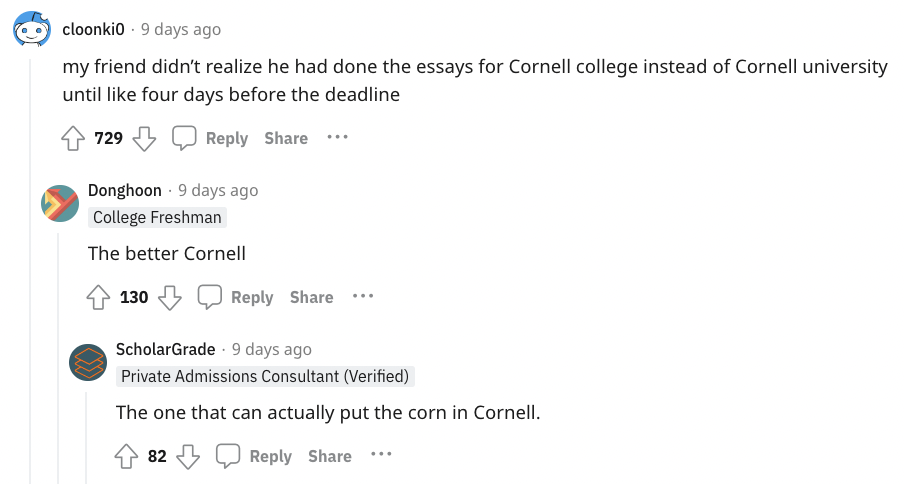
Task: Reply to Donghoon's comment
Action: [x=236, y=297]
